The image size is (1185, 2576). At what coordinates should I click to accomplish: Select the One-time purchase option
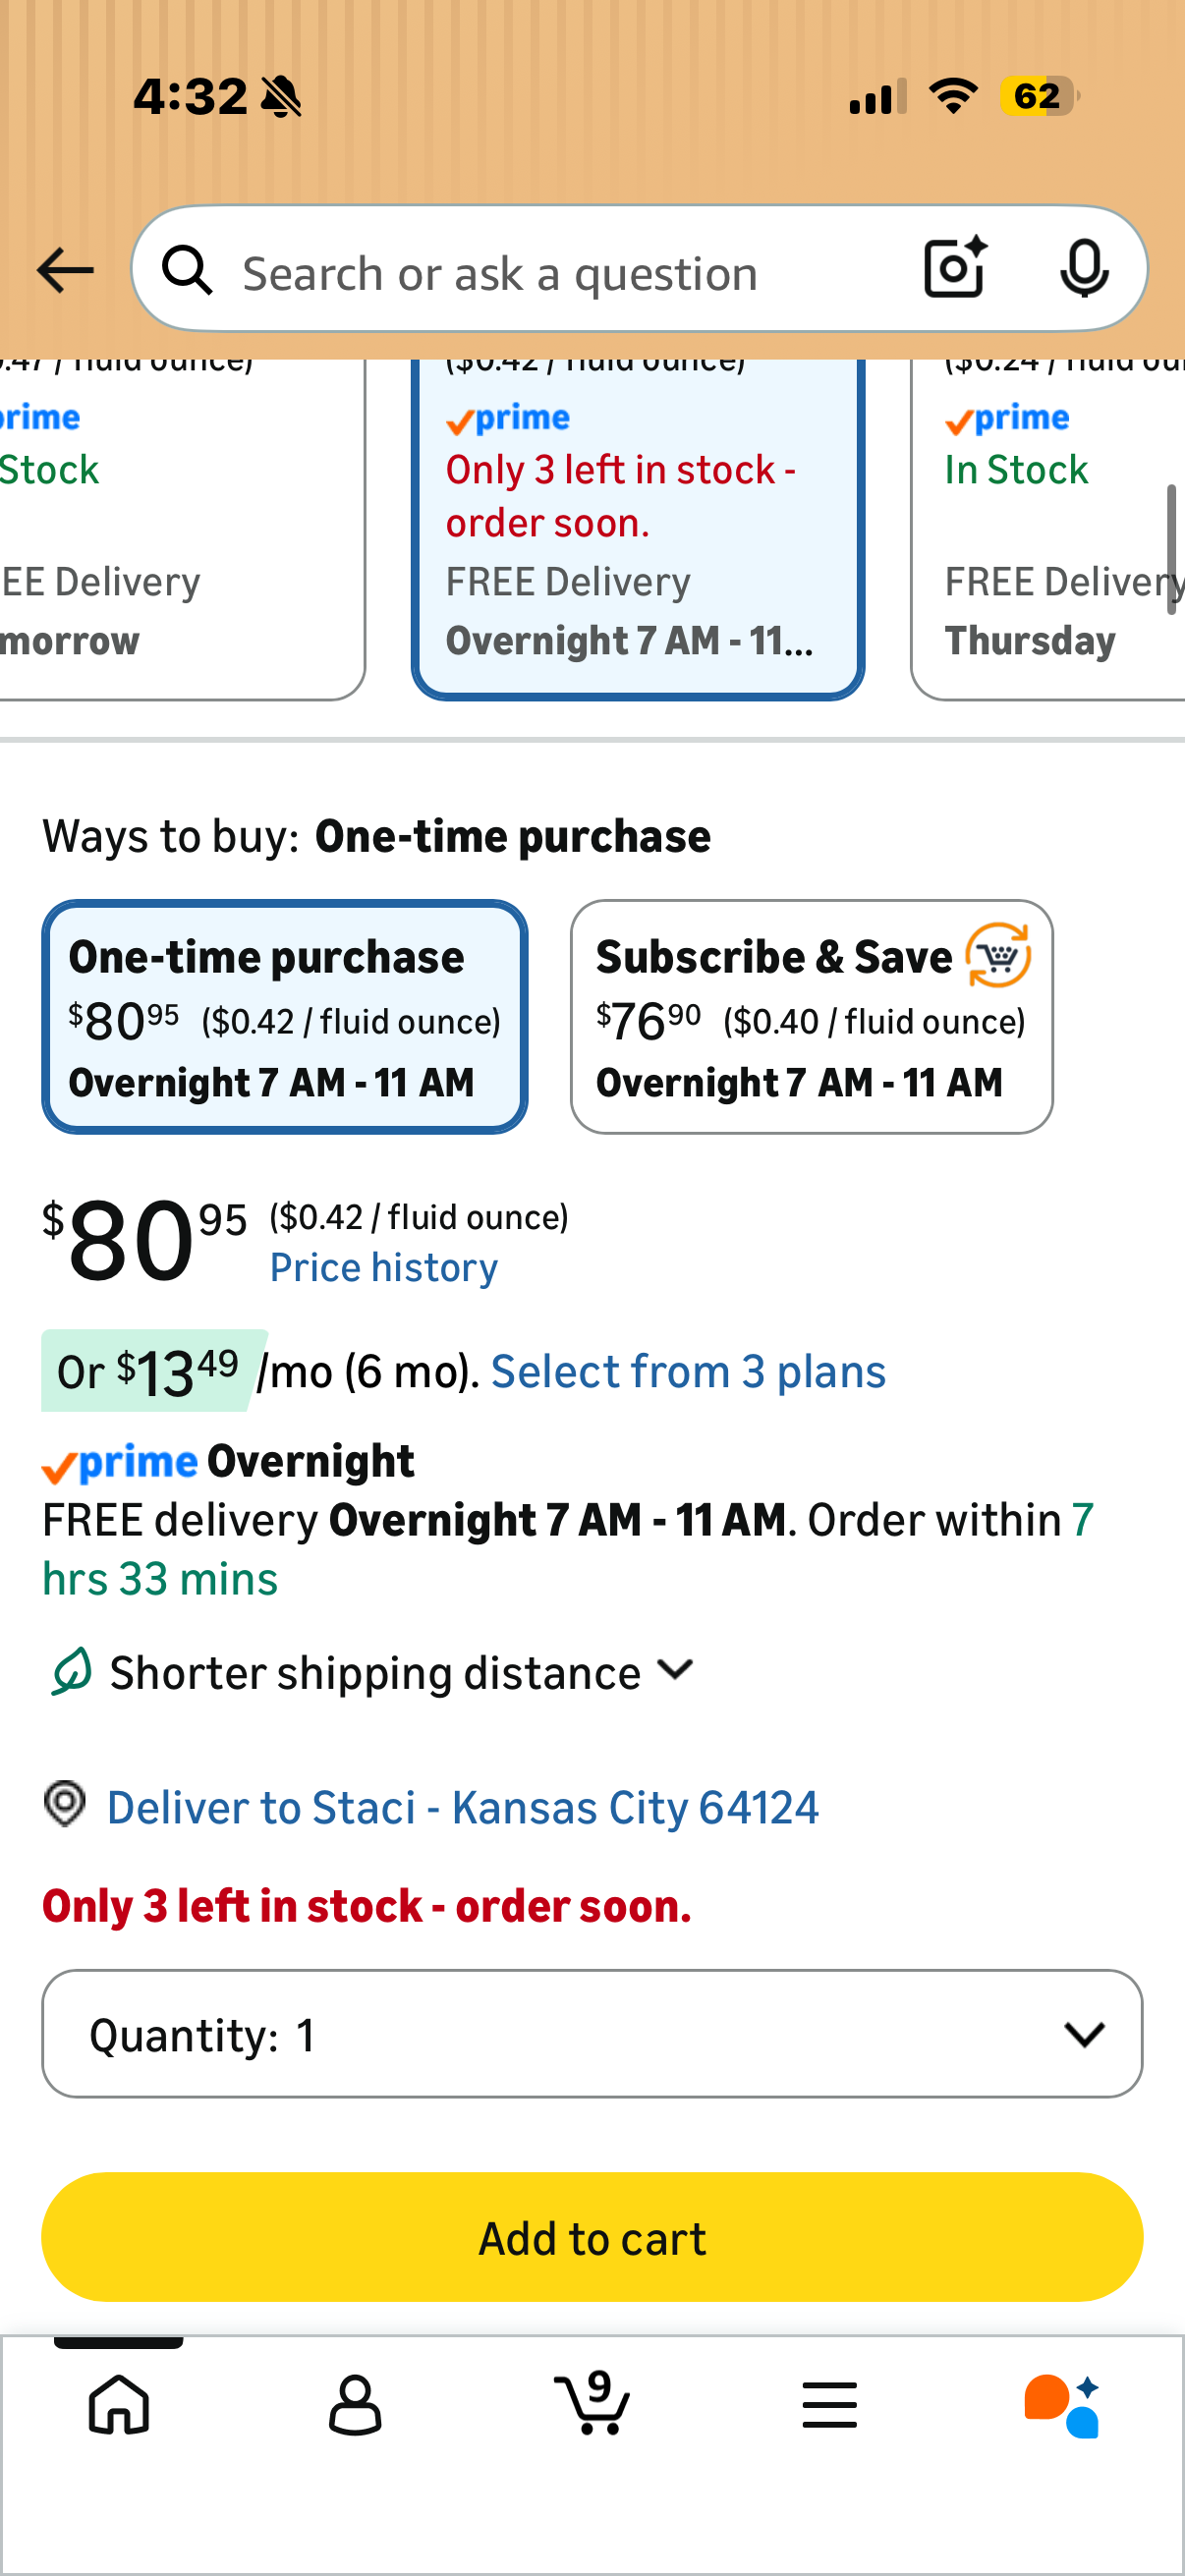[285, 1017]
